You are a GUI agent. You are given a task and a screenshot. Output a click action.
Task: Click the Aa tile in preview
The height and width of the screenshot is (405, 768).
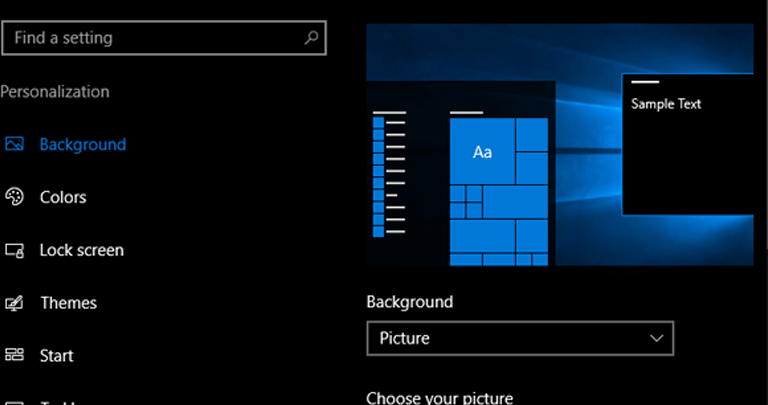(x=482, y=151)
